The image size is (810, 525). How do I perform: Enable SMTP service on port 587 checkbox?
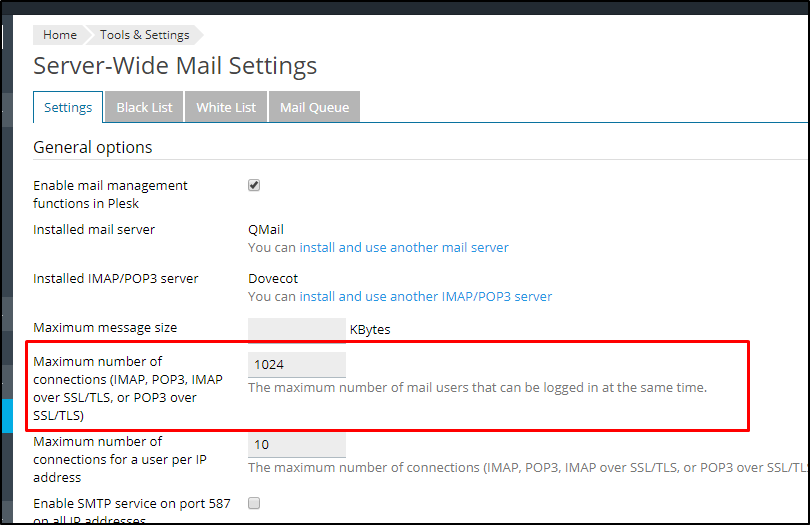(254, 503)
